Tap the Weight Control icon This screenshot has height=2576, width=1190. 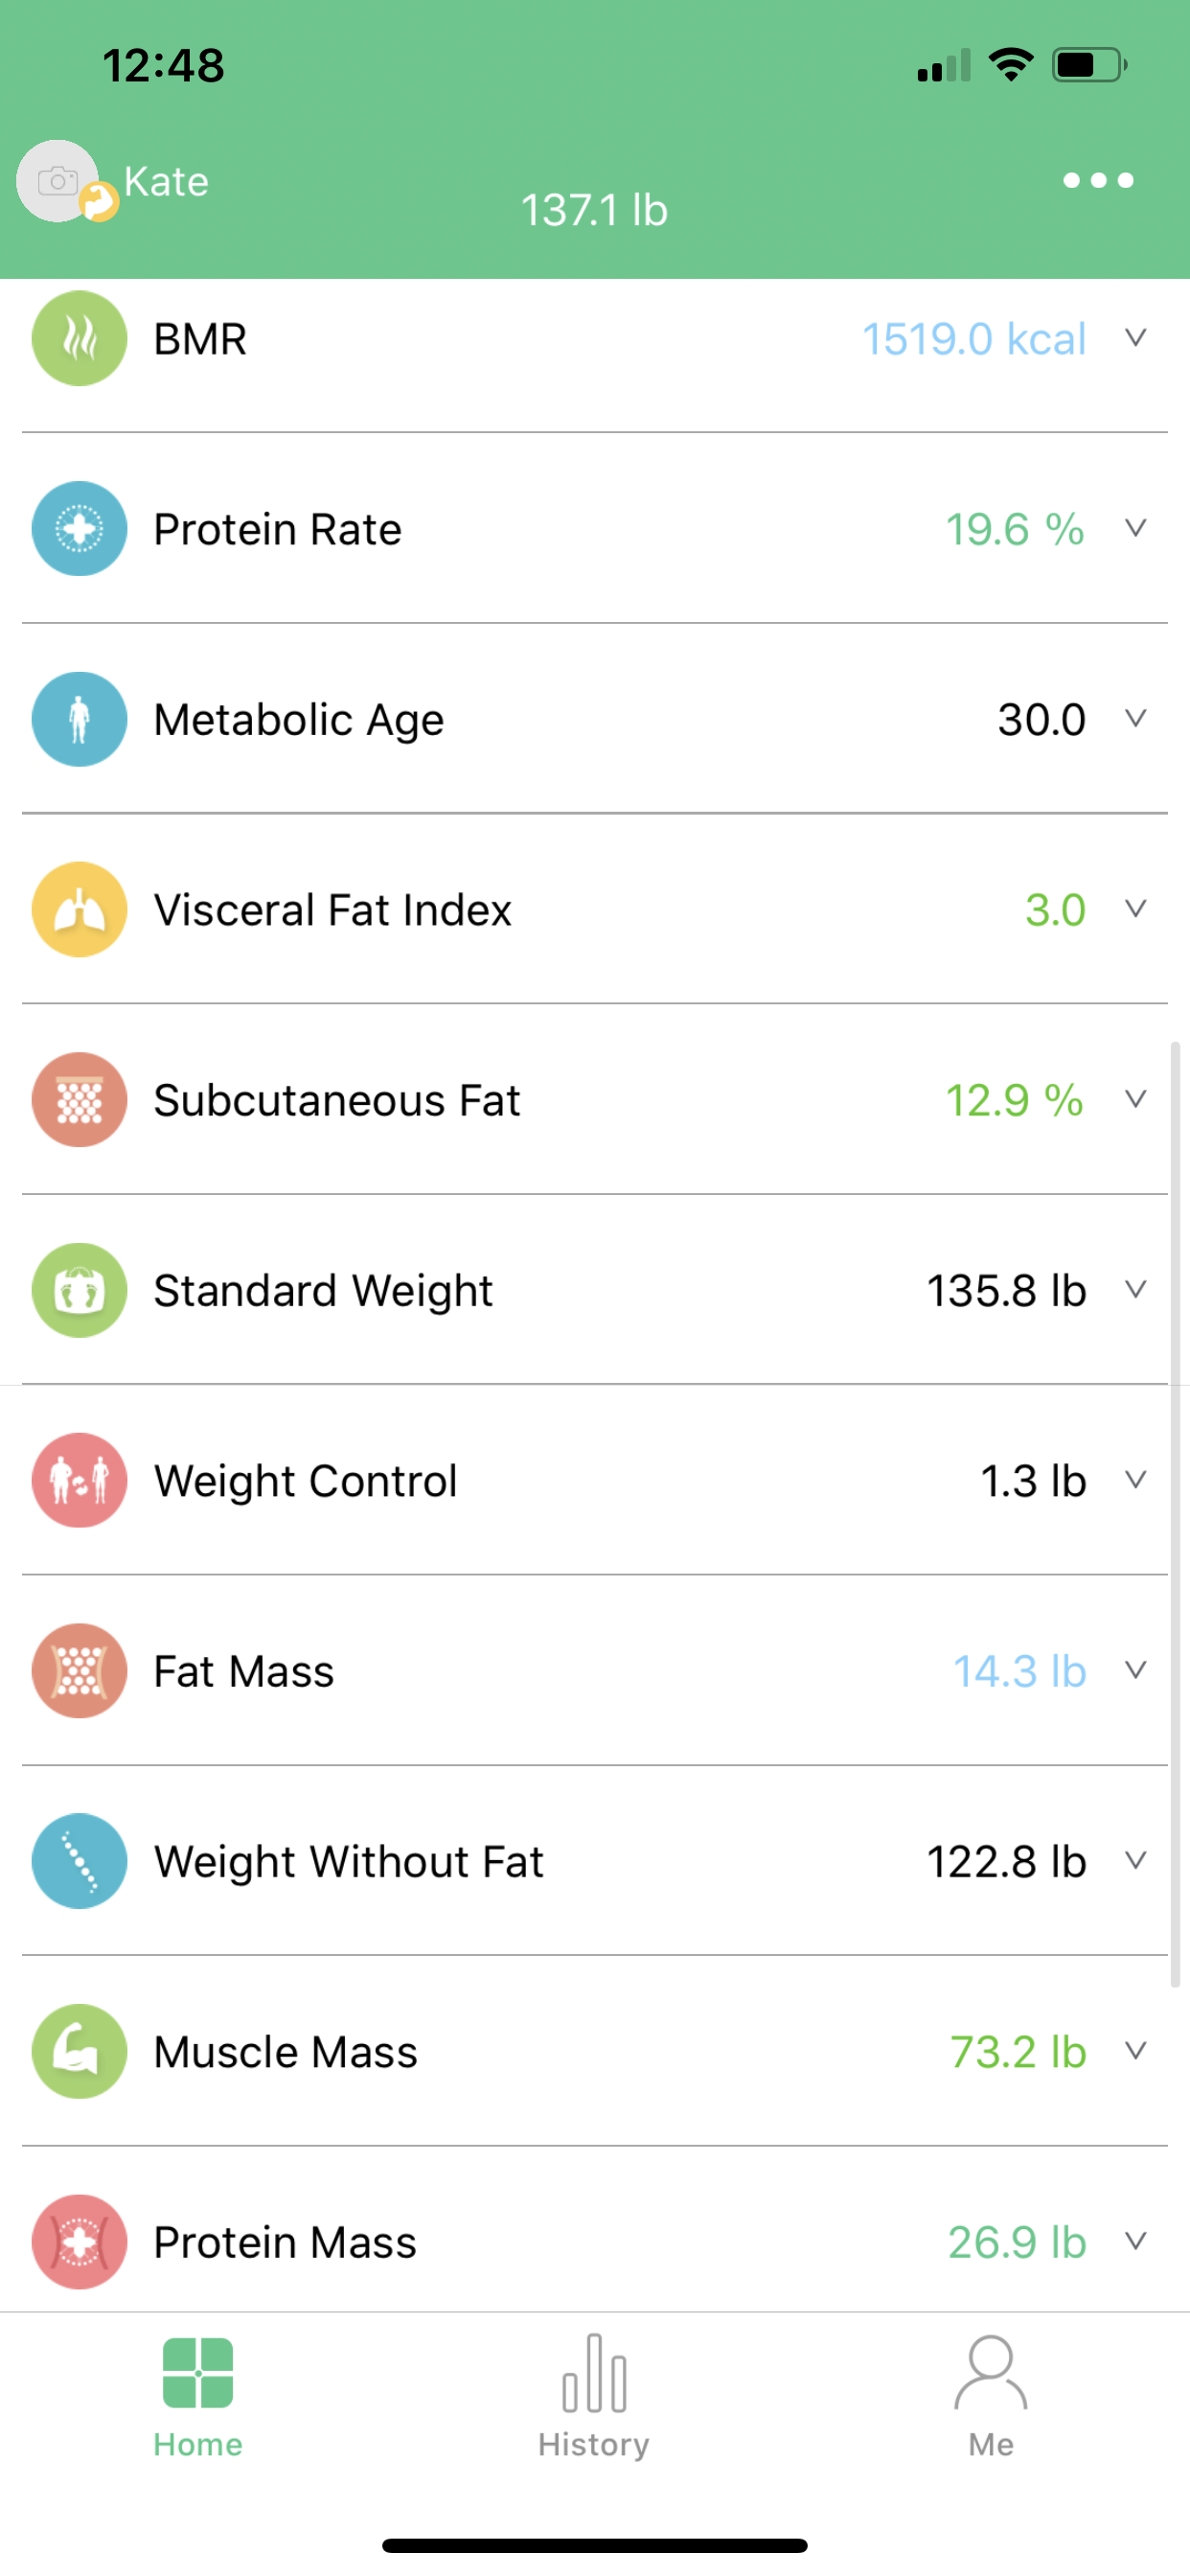79,1480
